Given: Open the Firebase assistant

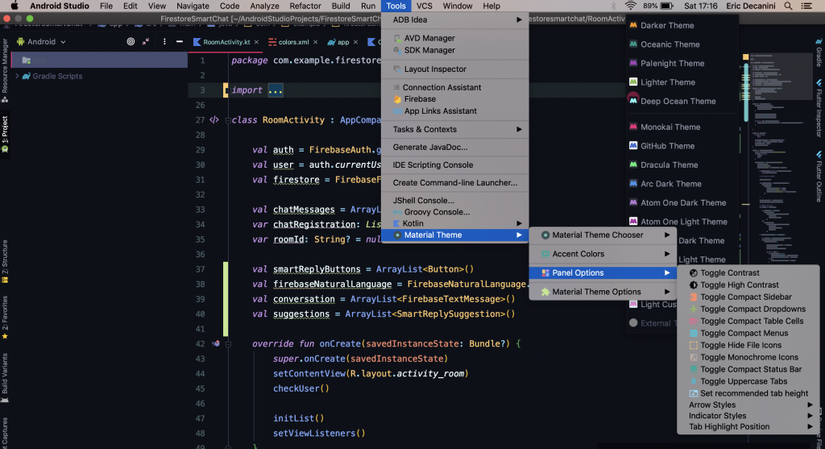Looking at the screenshot, I should coord(419,99).
